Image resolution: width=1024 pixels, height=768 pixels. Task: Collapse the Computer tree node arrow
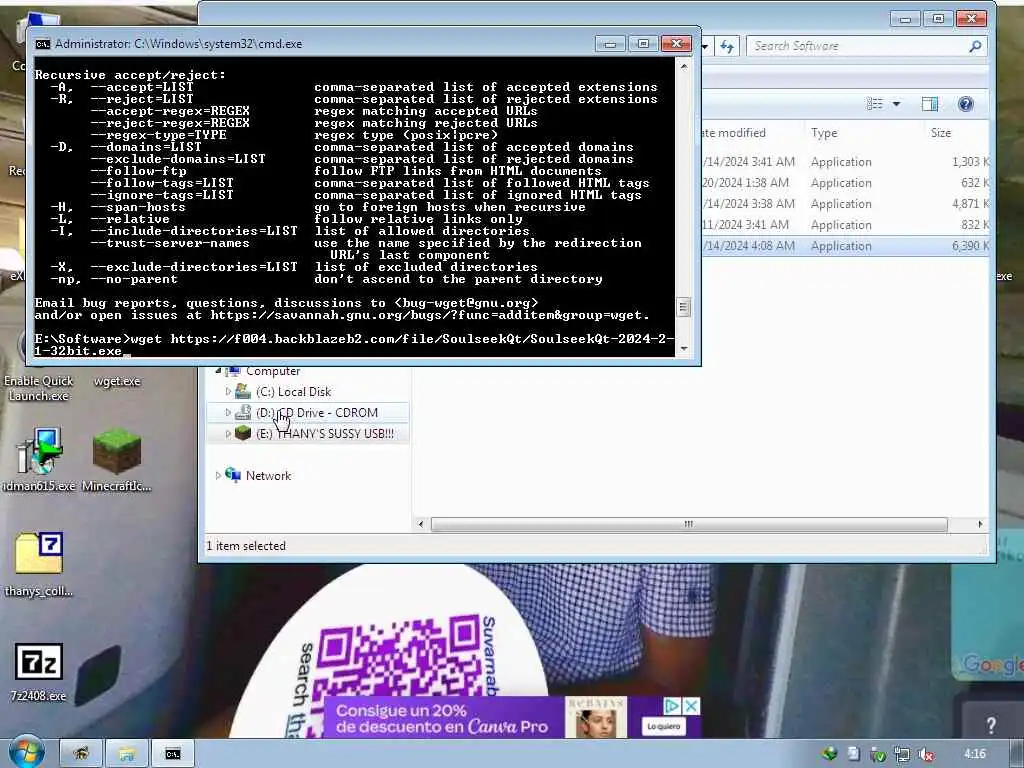(x=217, y=372)
